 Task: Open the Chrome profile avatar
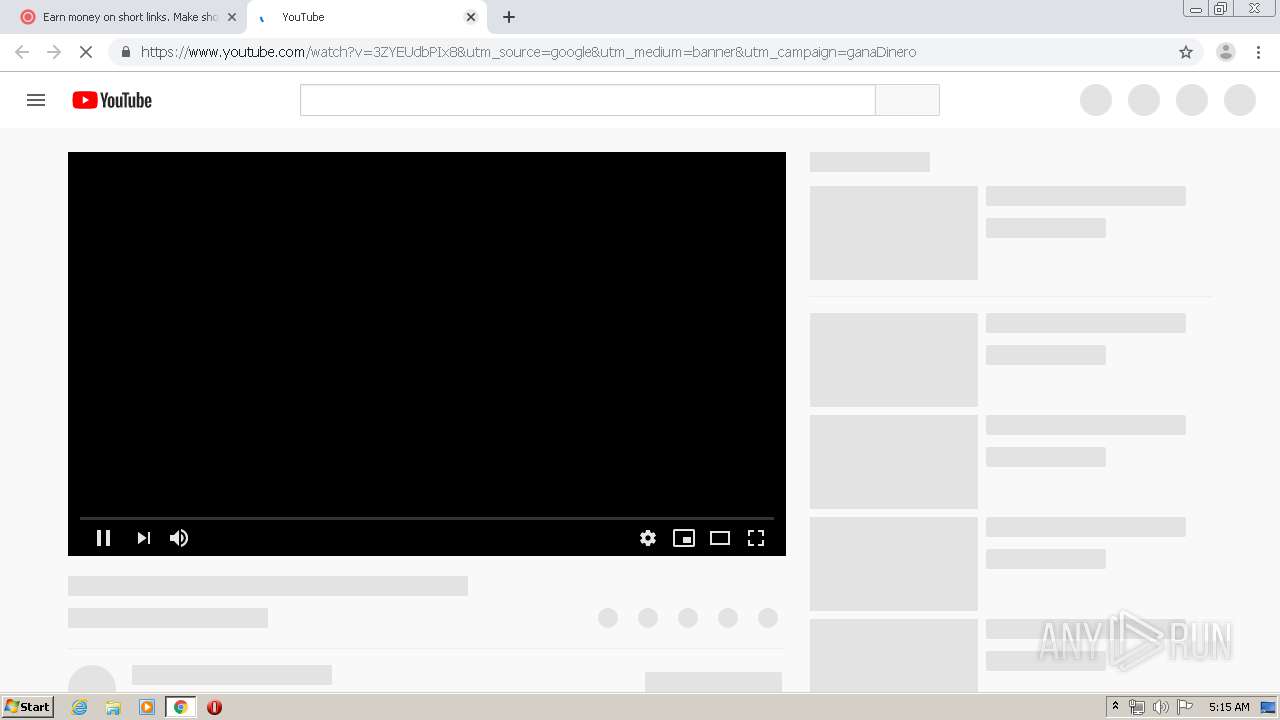1226,52
